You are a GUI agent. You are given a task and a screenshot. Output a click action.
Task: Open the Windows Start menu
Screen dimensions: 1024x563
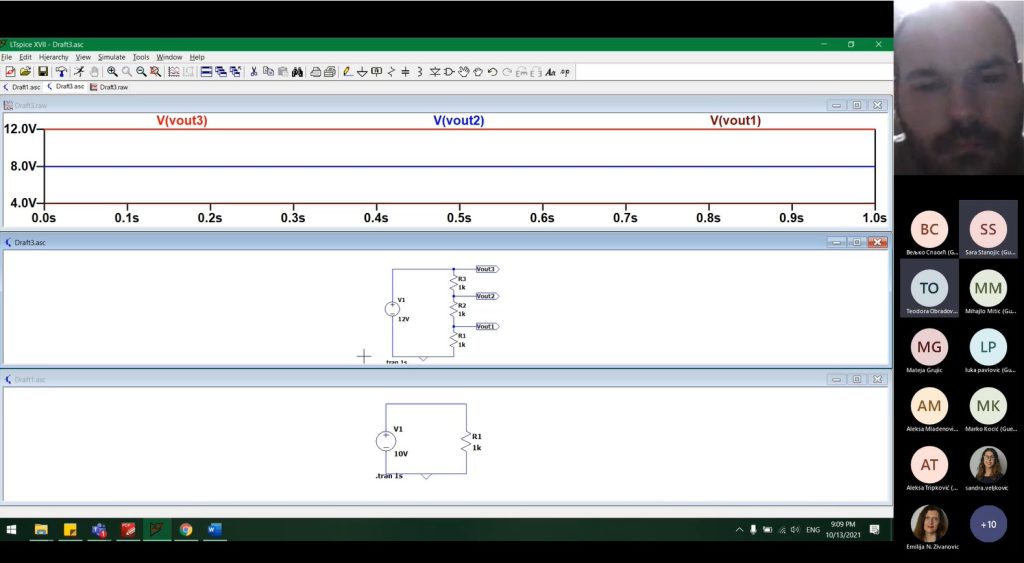[12, 530]
